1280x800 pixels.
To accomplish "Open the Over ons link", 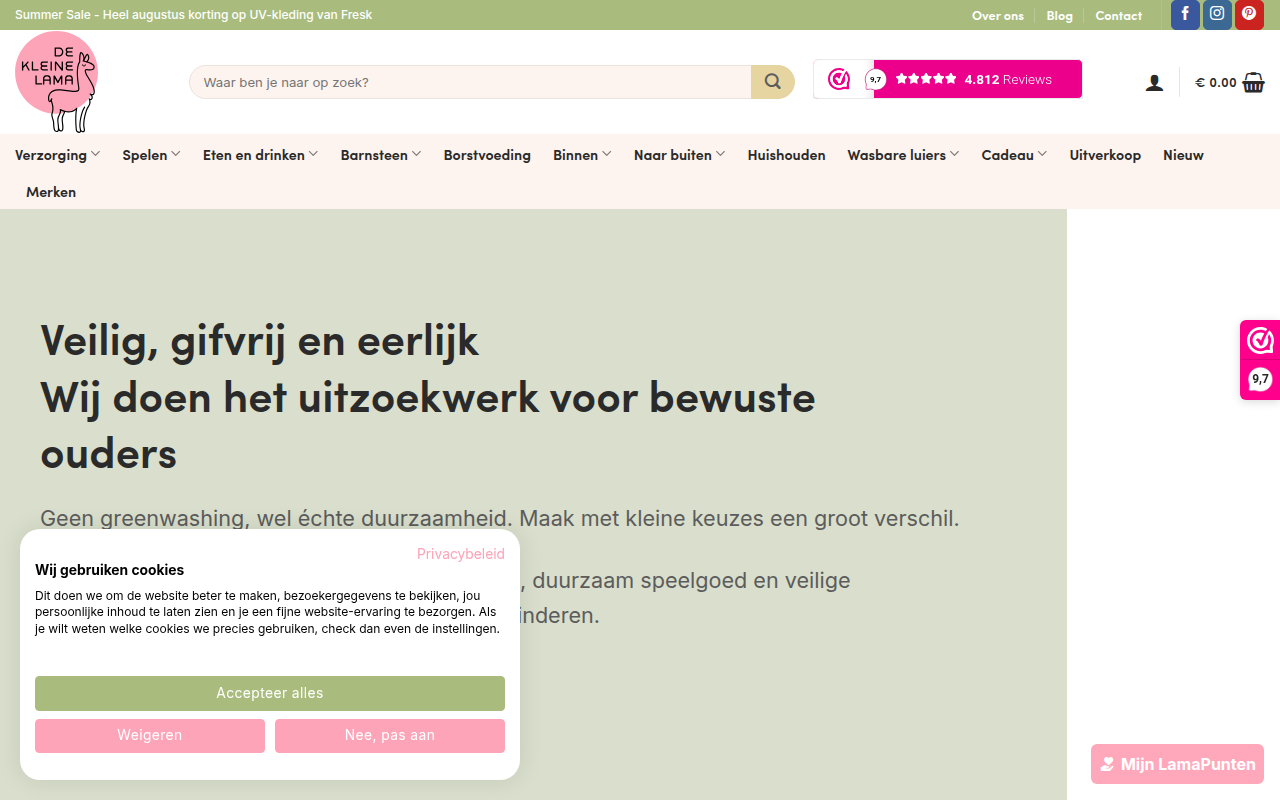I will click(x=998, y=15).
